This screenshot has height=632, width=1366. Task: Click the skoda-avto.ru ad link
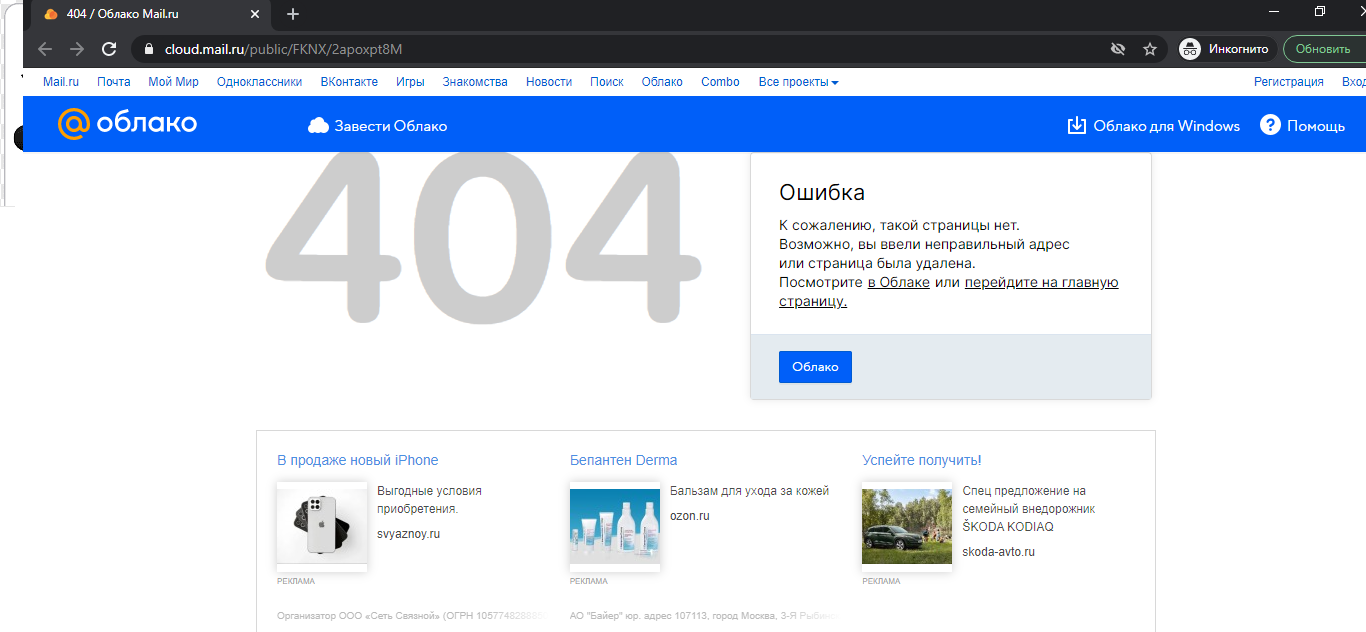point(998,552)
